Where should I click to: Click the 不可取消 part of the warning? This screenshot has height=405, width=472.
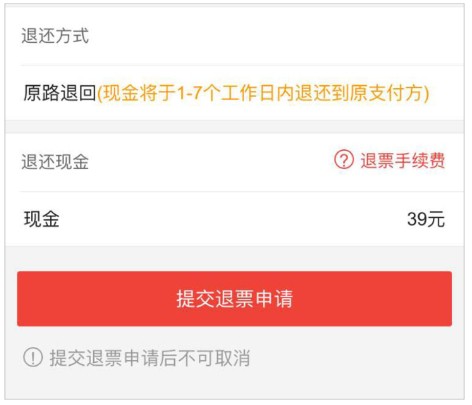[x=214, y=358]
